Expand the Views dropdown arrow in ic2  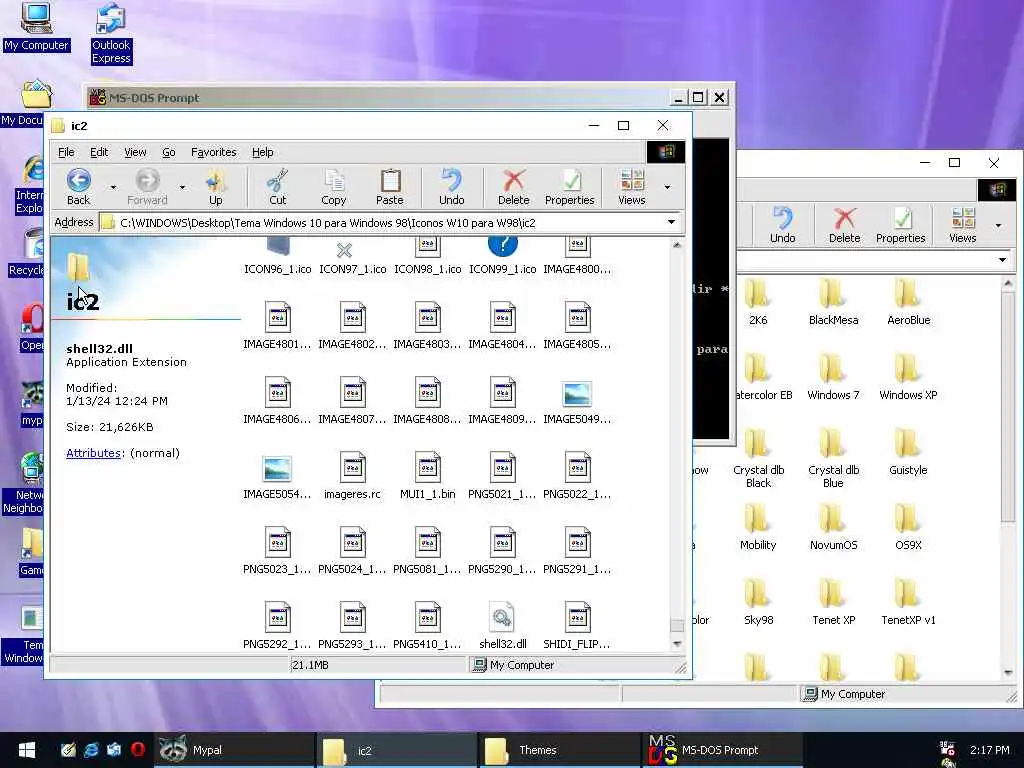point(667,187)
